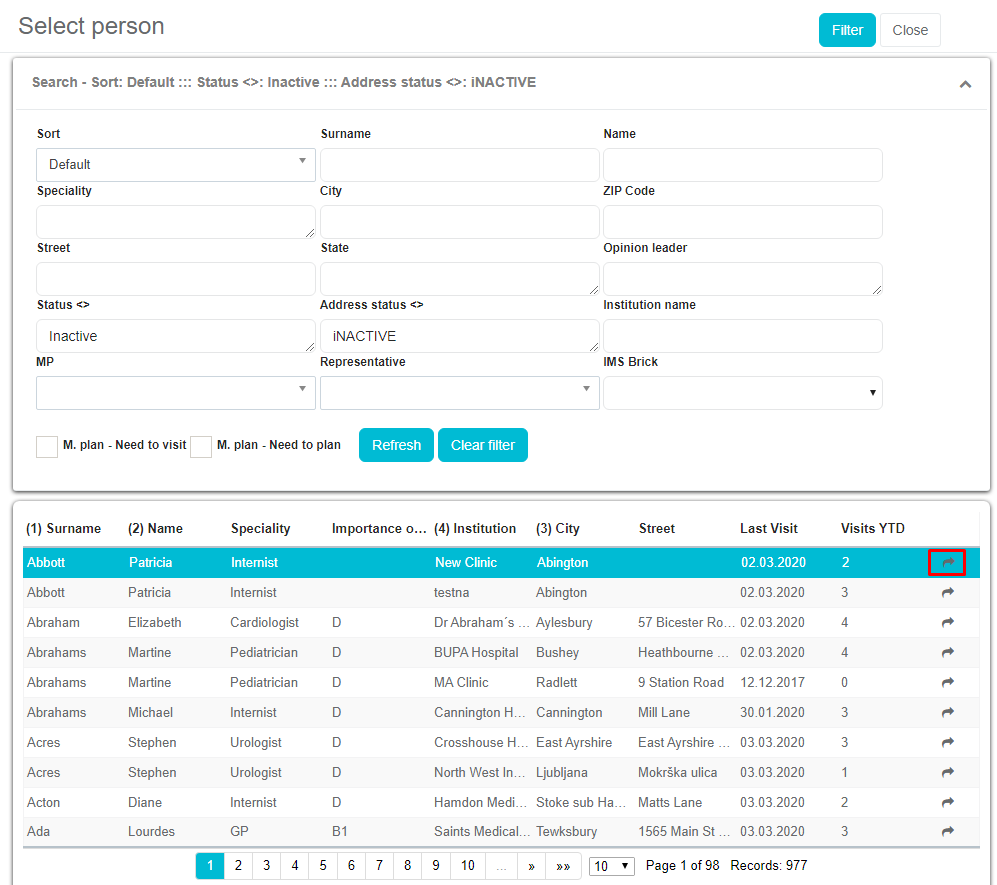This screenshot has height=885, width=997.
Task: Click arrow icon in Acton Diane row
Action: (947, 803)
